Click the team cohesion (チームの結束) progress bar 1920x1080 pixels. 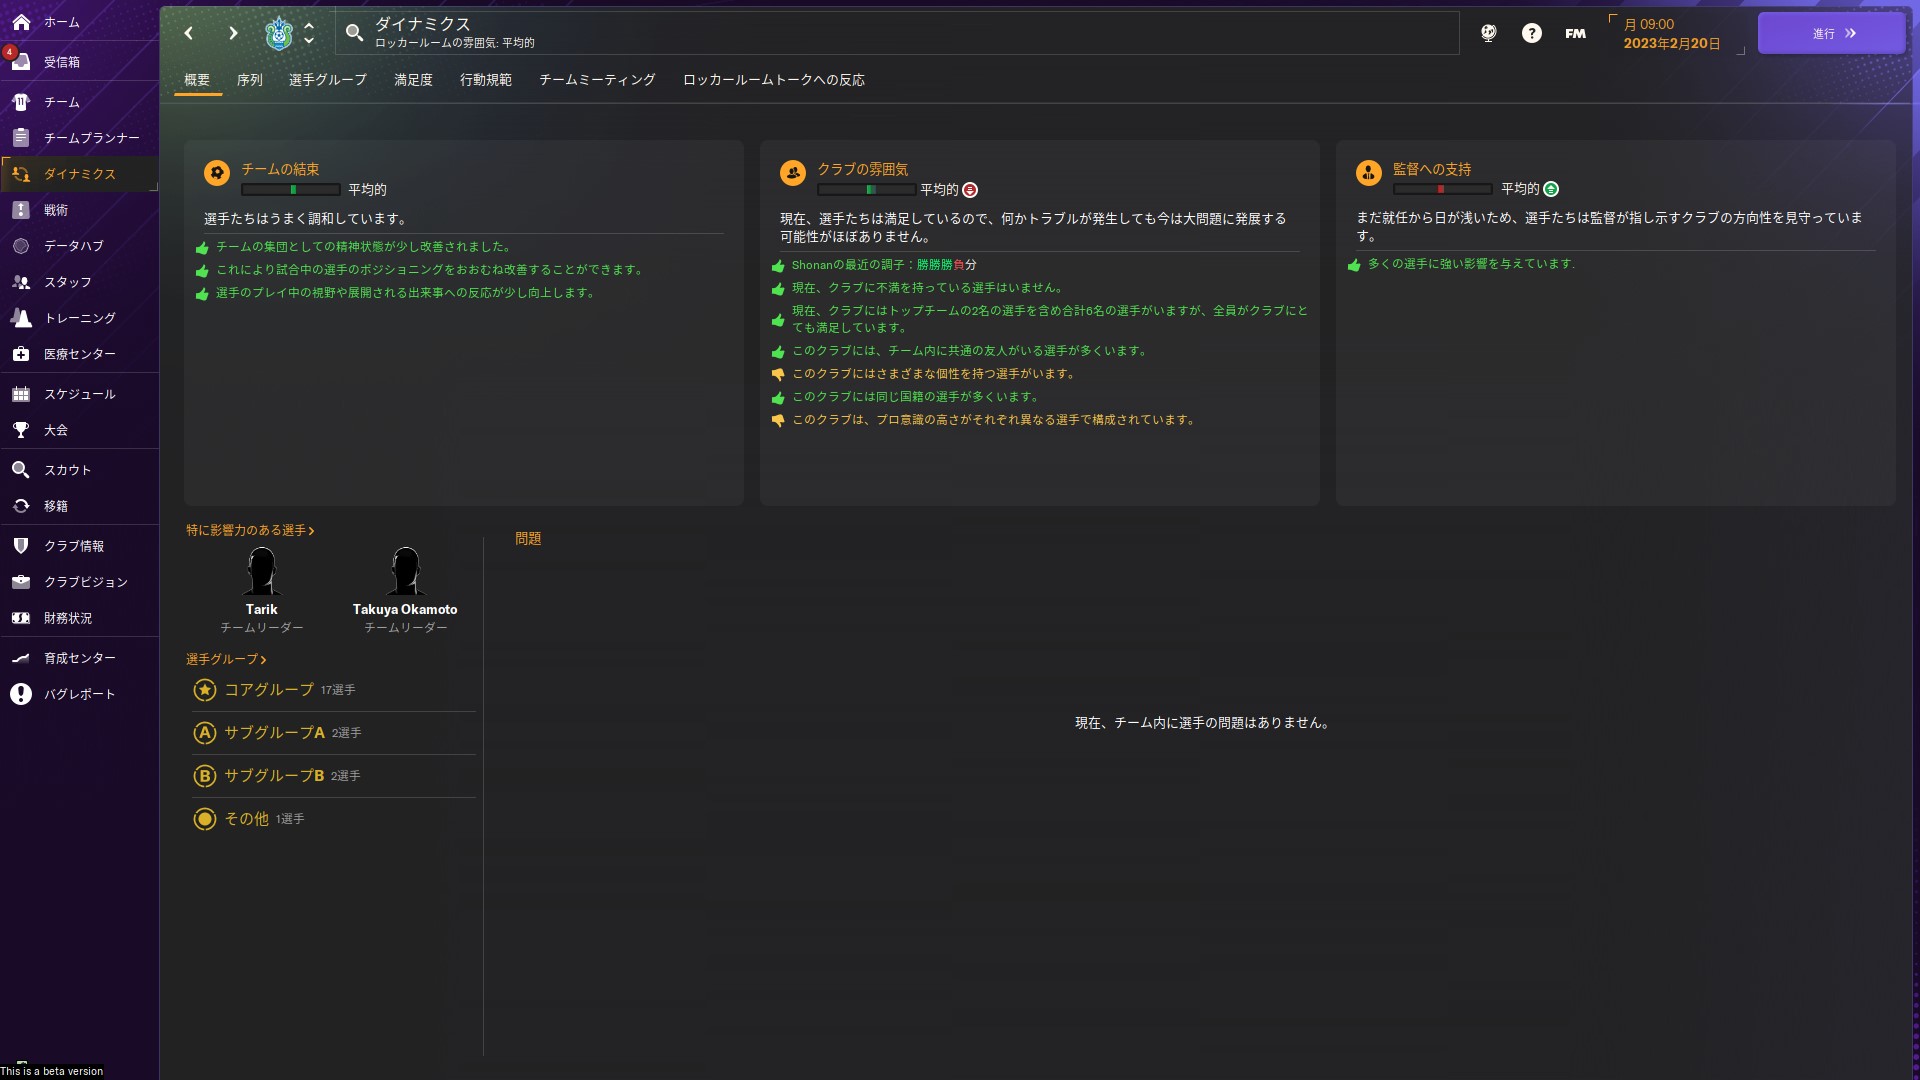coord(291,190)
